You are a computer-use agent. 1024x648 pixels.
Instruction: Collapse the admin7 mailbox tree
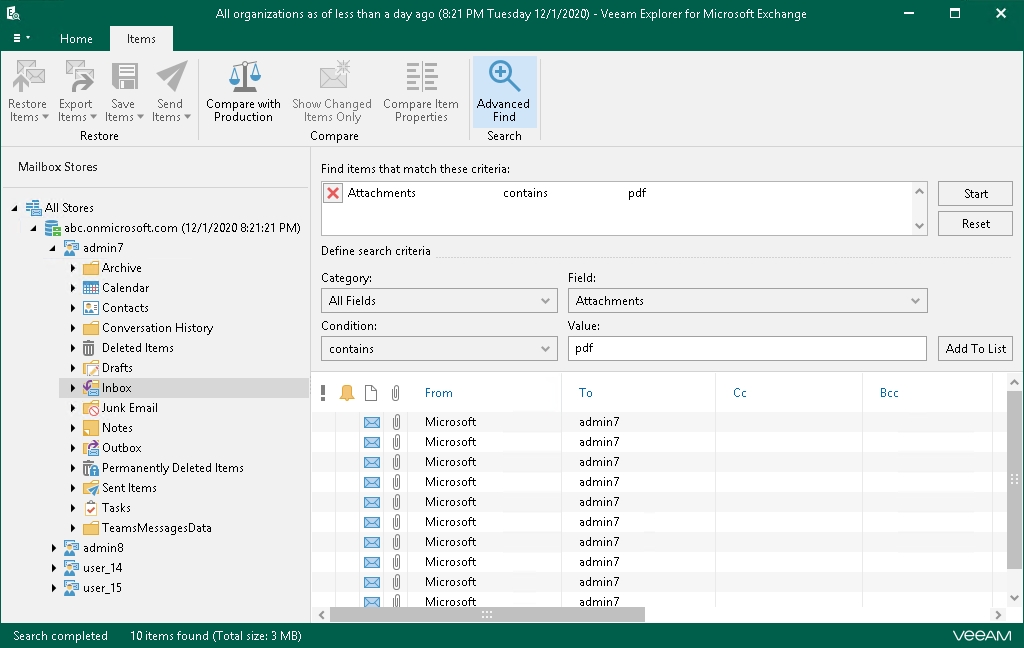coord(55,248)
